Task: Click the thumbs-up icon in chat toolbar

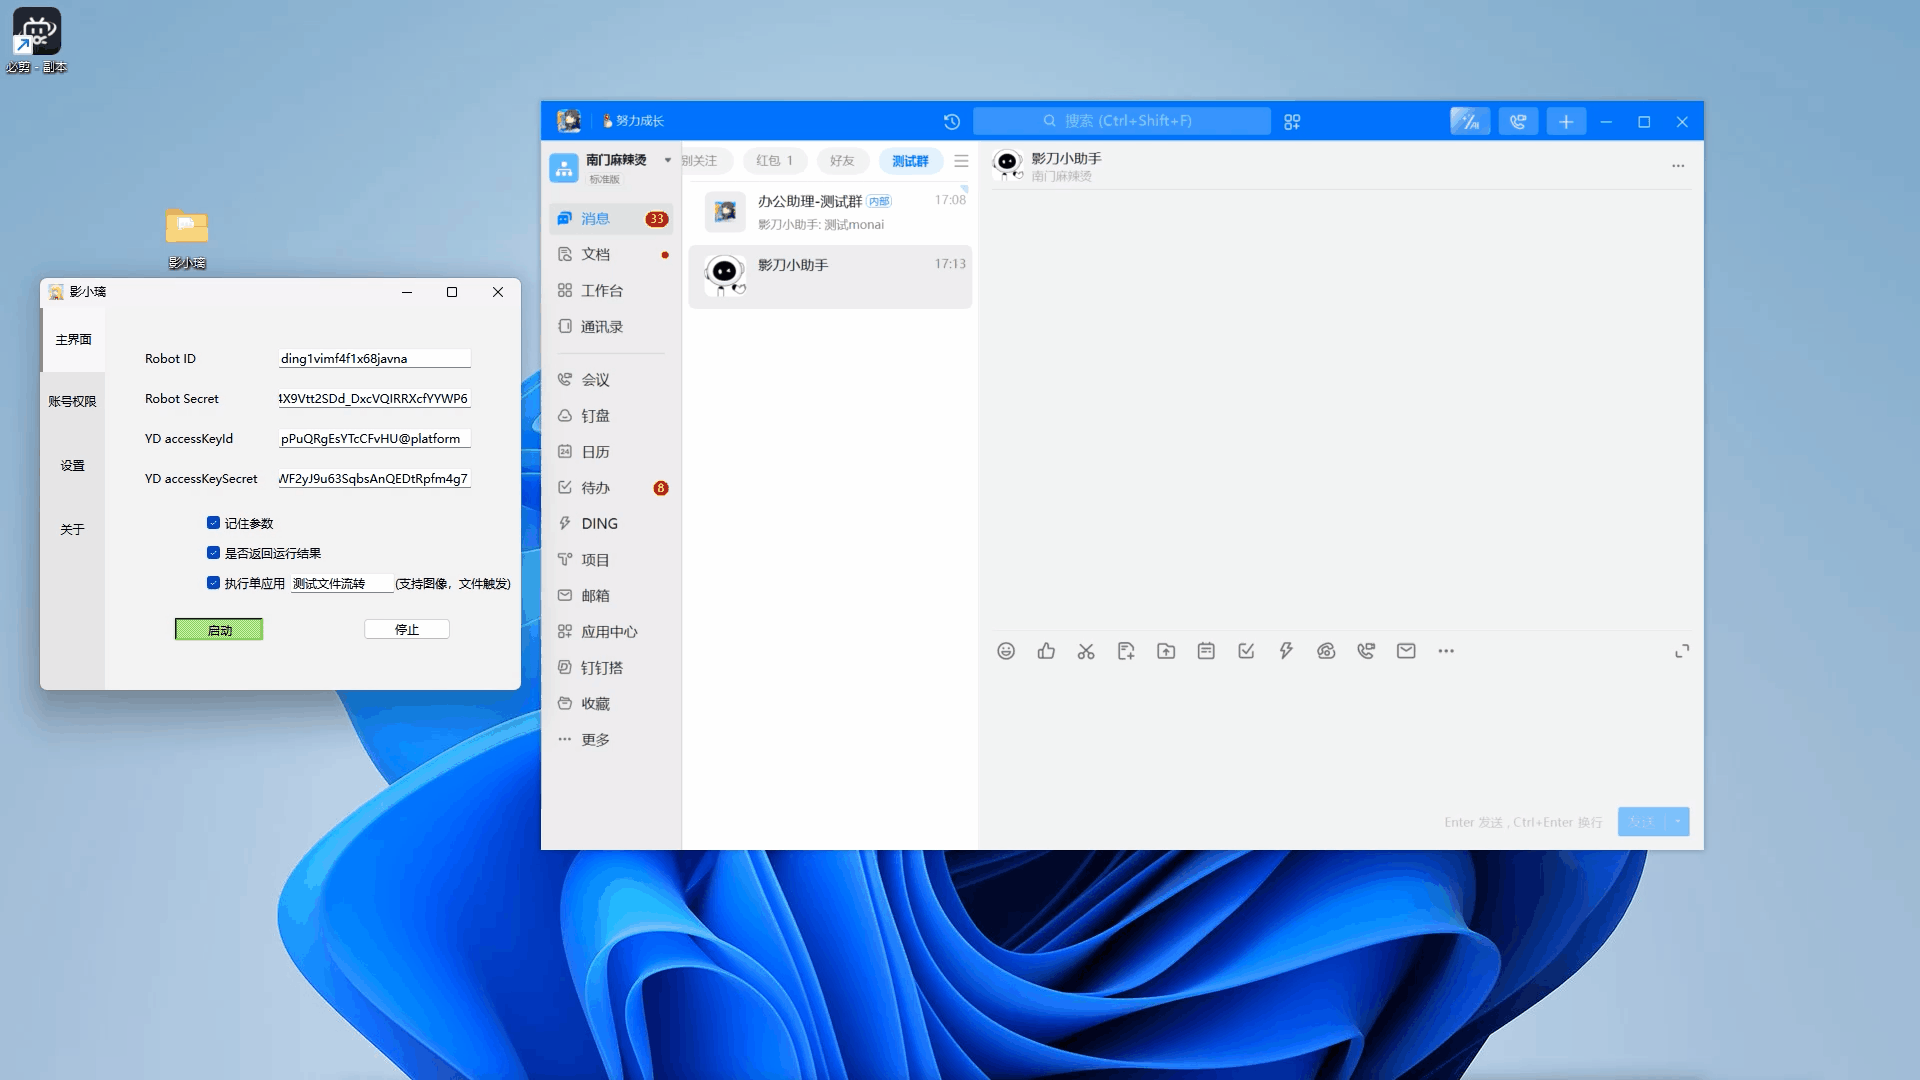Action: coord(1046,651)
